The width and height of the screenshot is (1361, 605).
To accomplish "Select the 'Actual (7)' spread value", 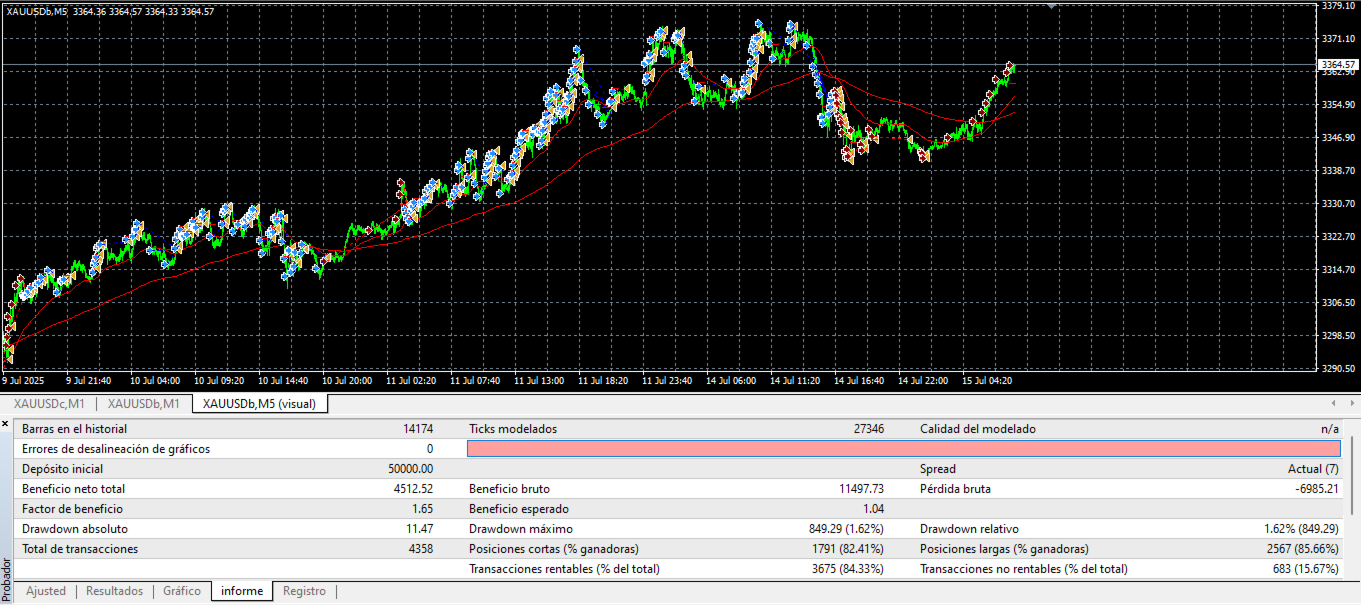I will click(1313, 469).
